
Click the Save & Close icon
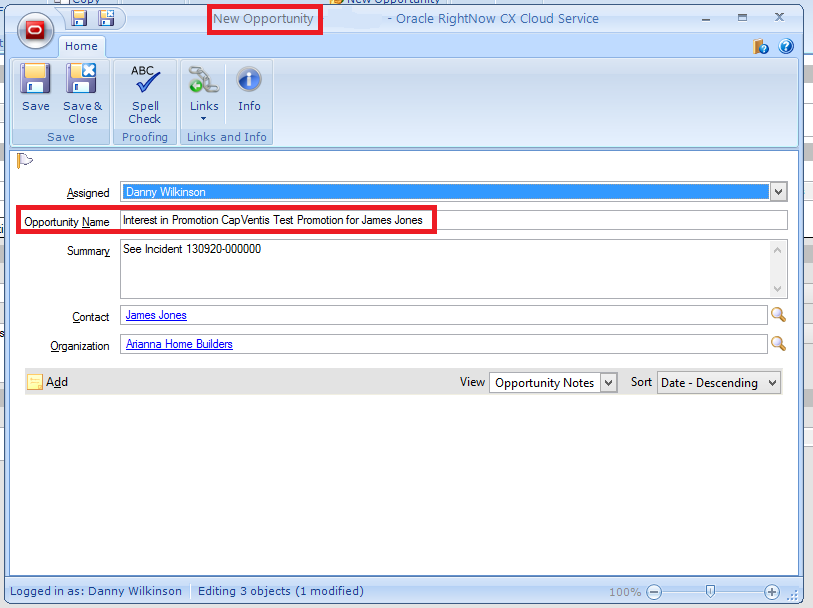pos(83,93)
